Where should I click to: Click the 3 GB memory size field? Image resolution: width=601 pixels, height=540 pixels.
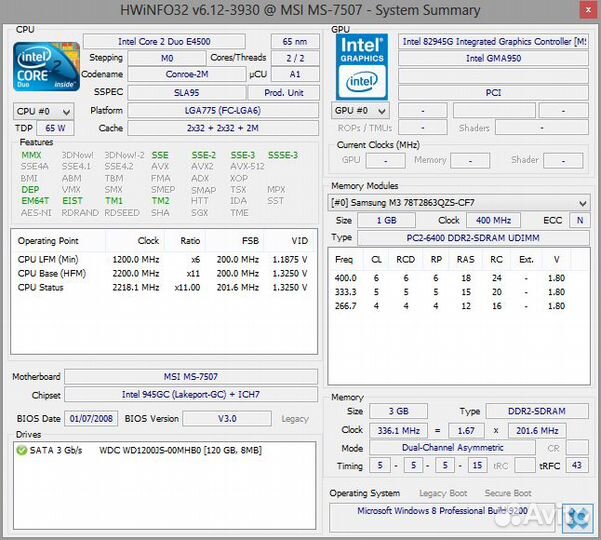point(399,411)
